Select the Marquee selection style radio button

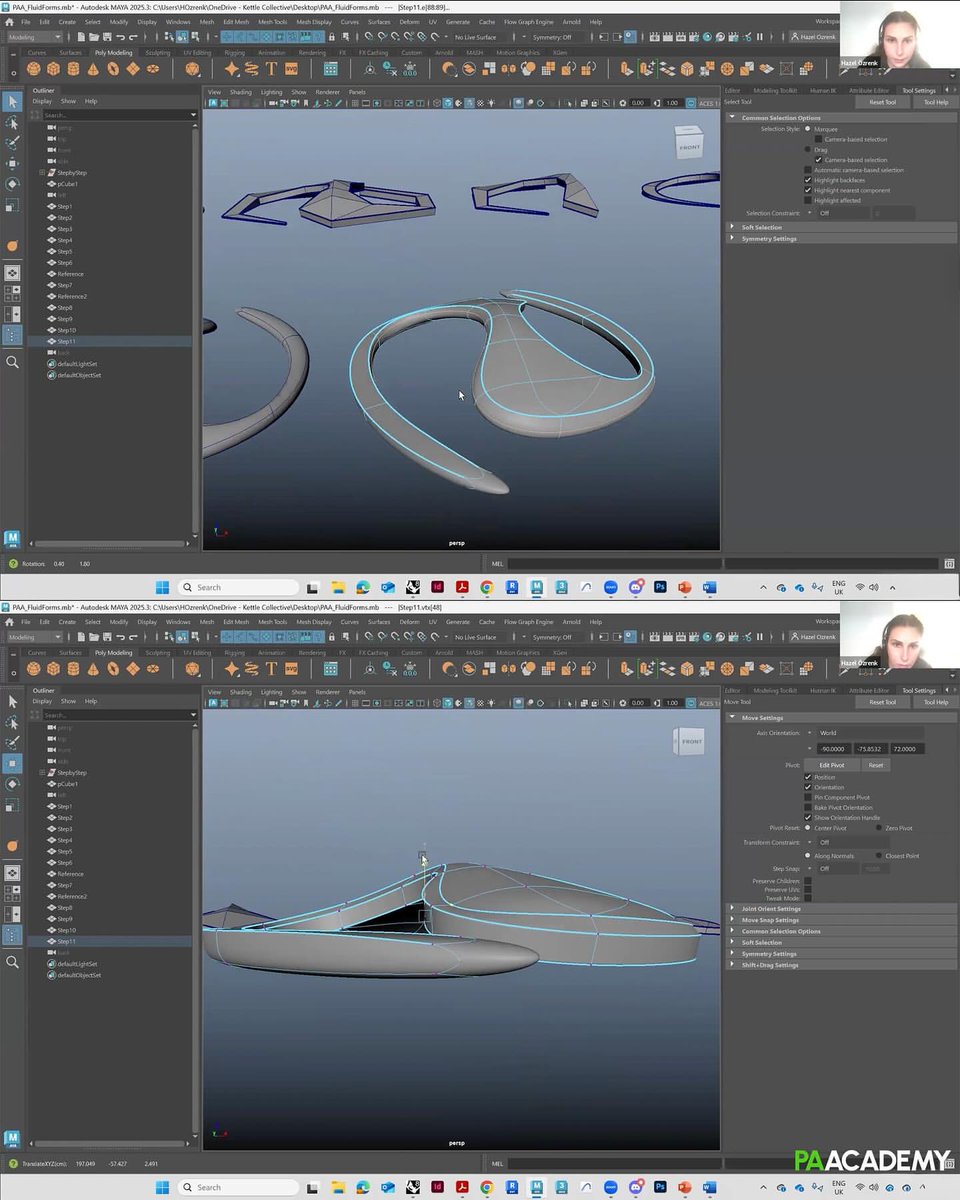click(x=808, y=129)
